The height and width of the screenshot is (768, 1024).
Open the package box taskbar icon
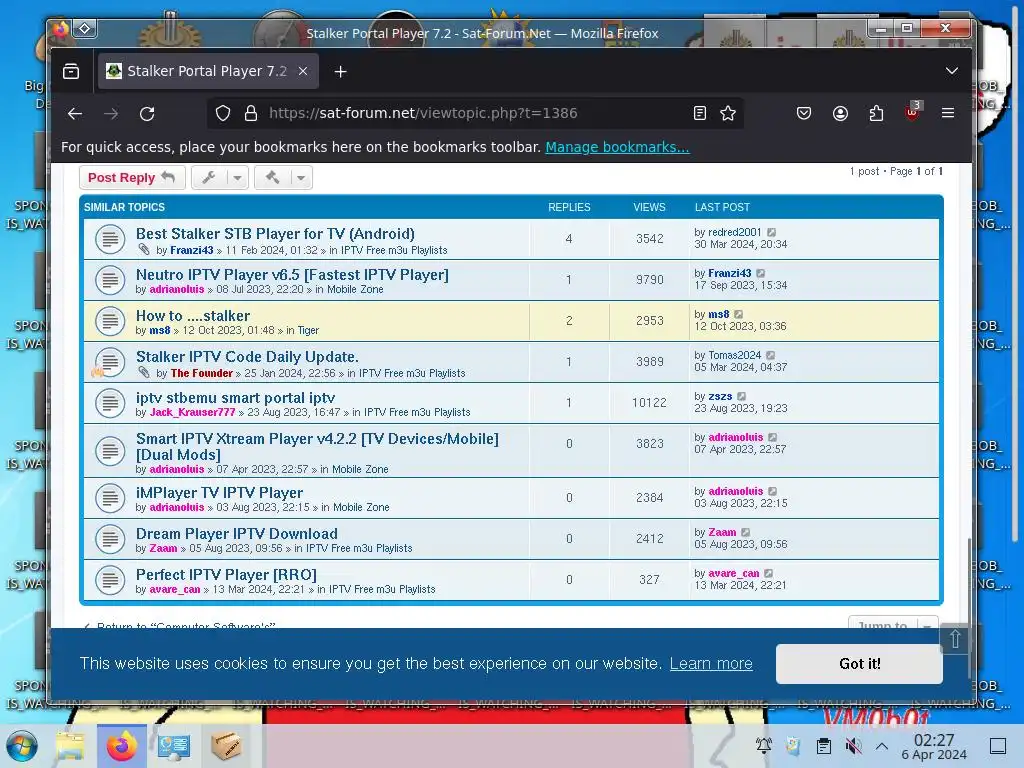[226, 746]
